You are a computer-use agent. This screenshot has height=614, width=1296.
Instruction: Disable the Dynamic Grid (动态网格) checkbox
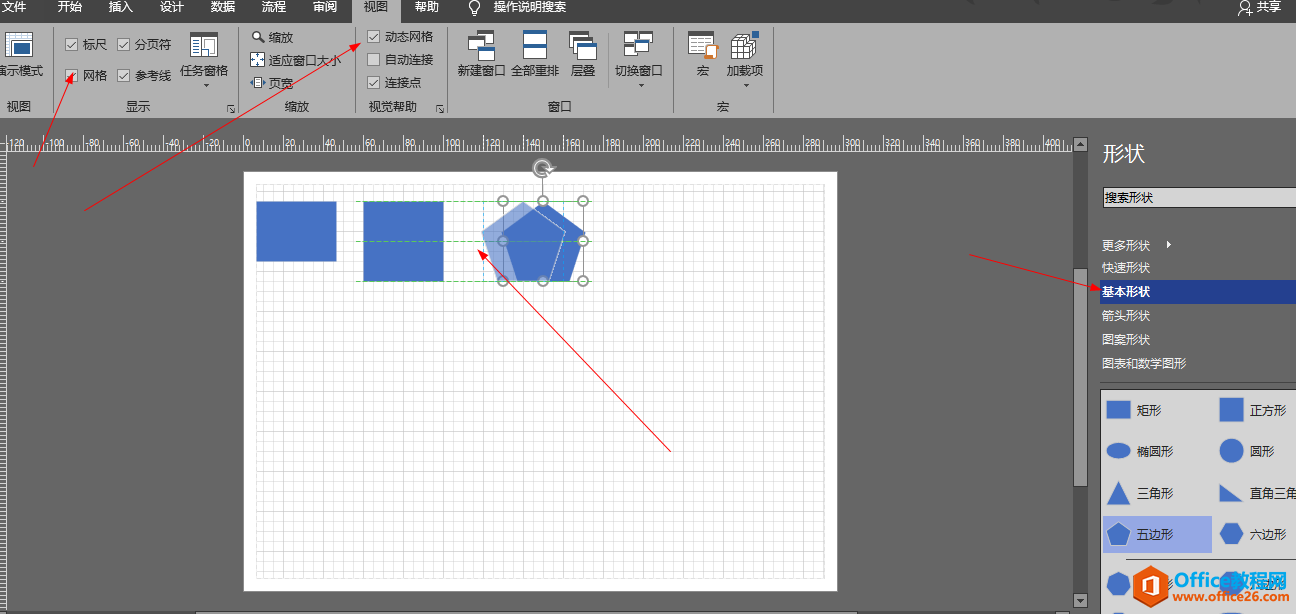374,37
